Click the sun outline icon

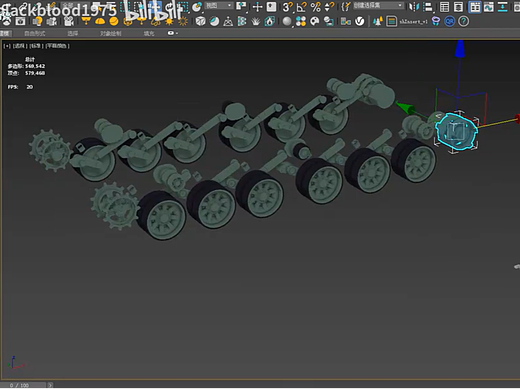click(x=183, y=21)
